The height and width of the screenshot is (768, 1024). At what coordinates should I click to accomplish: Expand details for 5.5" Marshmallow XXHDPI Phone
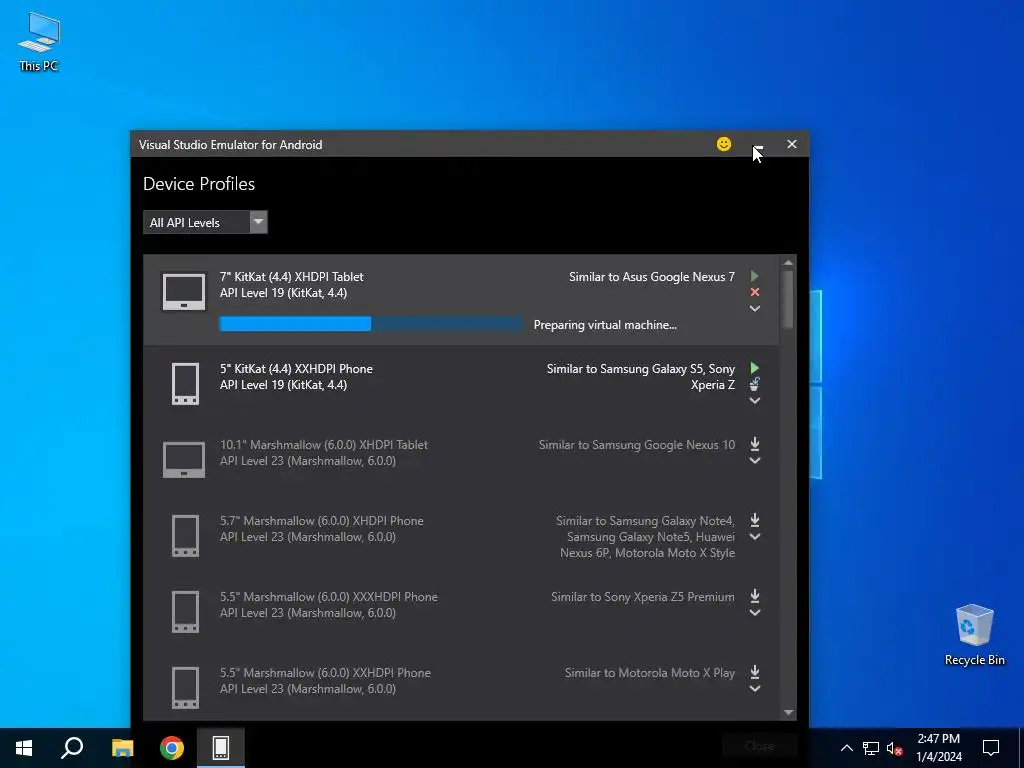pyautogui.click(x=754, y=688)
